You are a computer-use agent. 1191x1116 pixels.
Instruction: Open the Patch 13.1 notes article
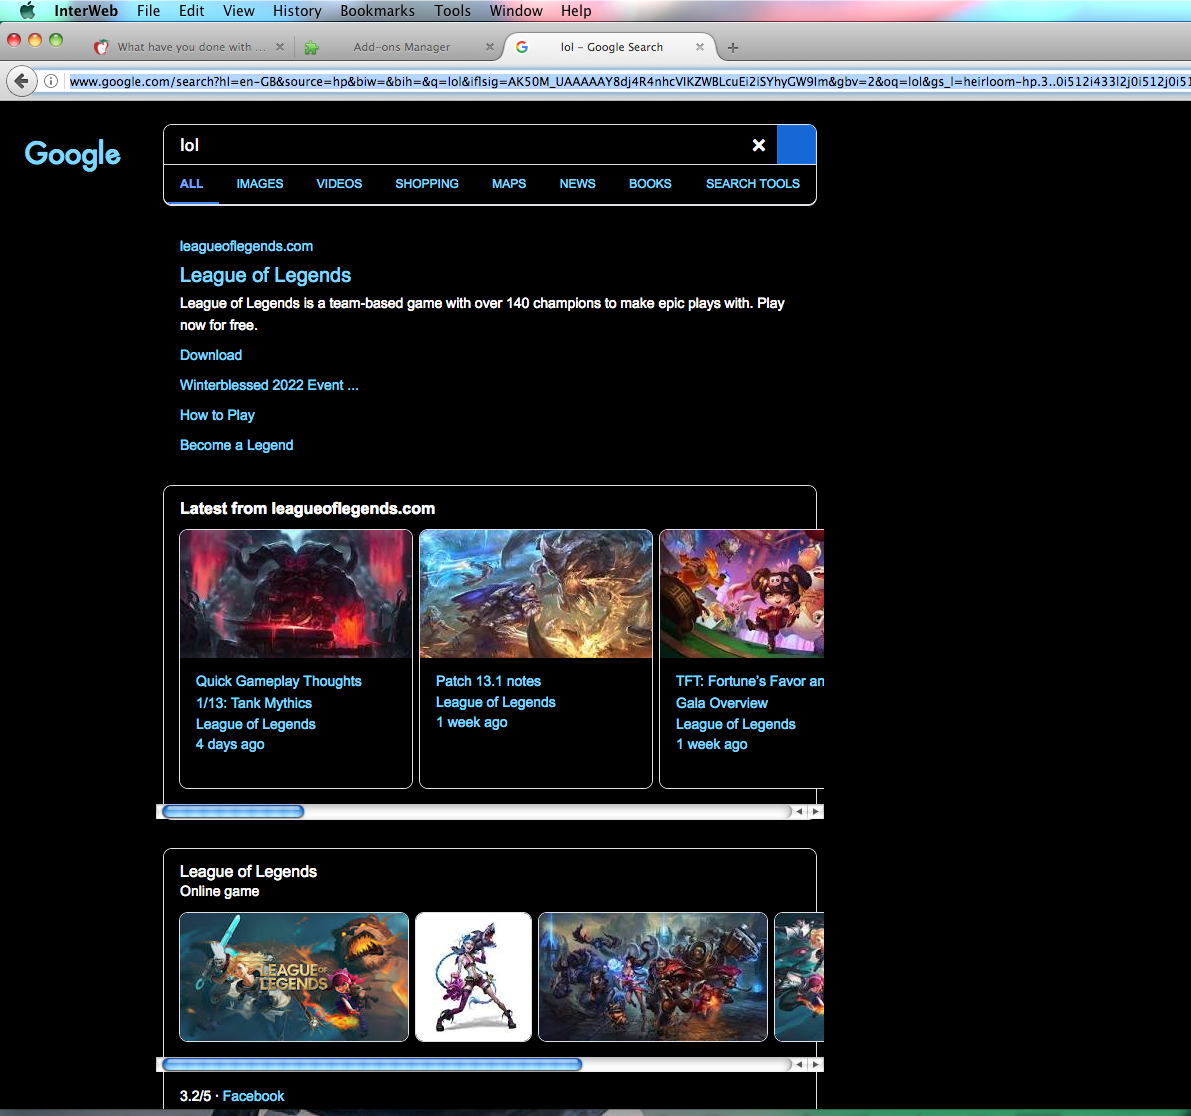488,681
